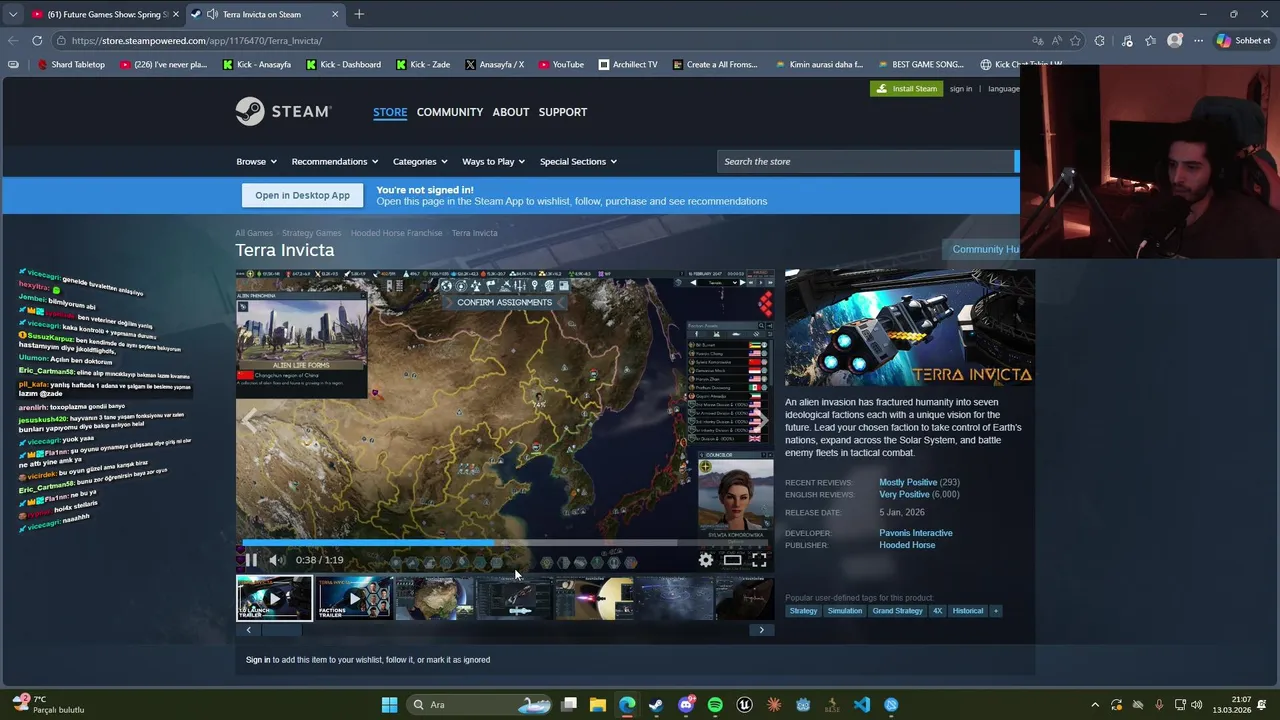Click Sign in link below media strip
The width and height of the screenshot is (1280, 720).
tap(258, 660)
